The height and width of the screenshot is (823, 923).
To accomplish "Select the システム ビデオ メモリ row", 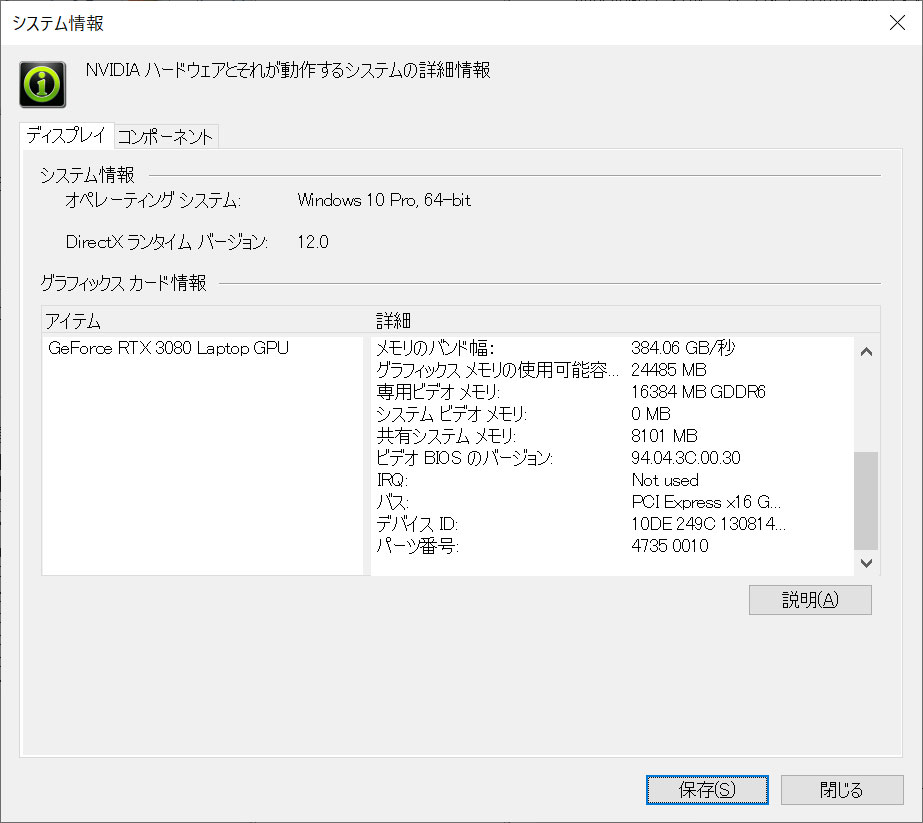I will coord(451,414).
